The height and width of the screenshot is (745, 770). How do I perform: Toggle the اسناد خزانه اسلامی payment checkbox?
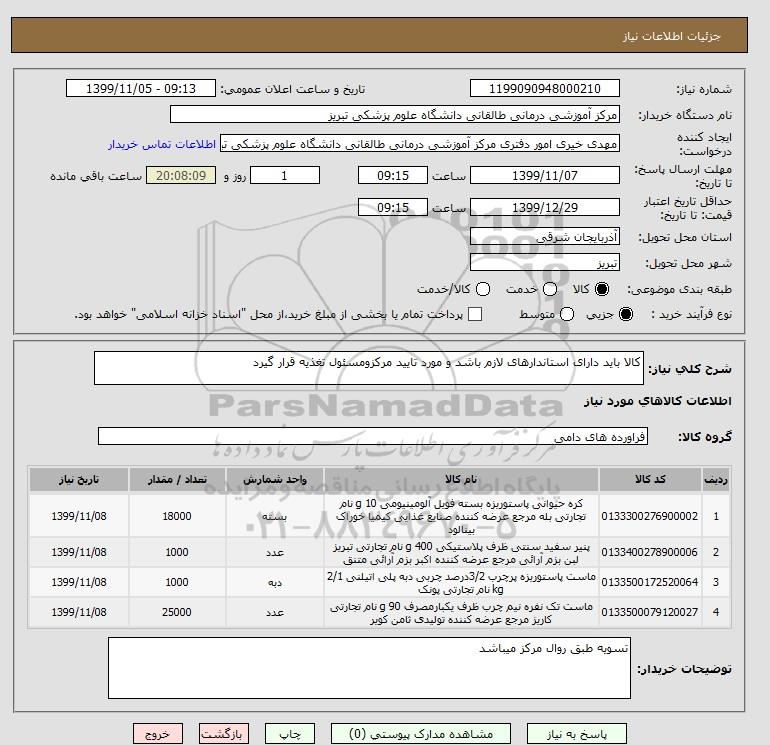tap(475, 314)
